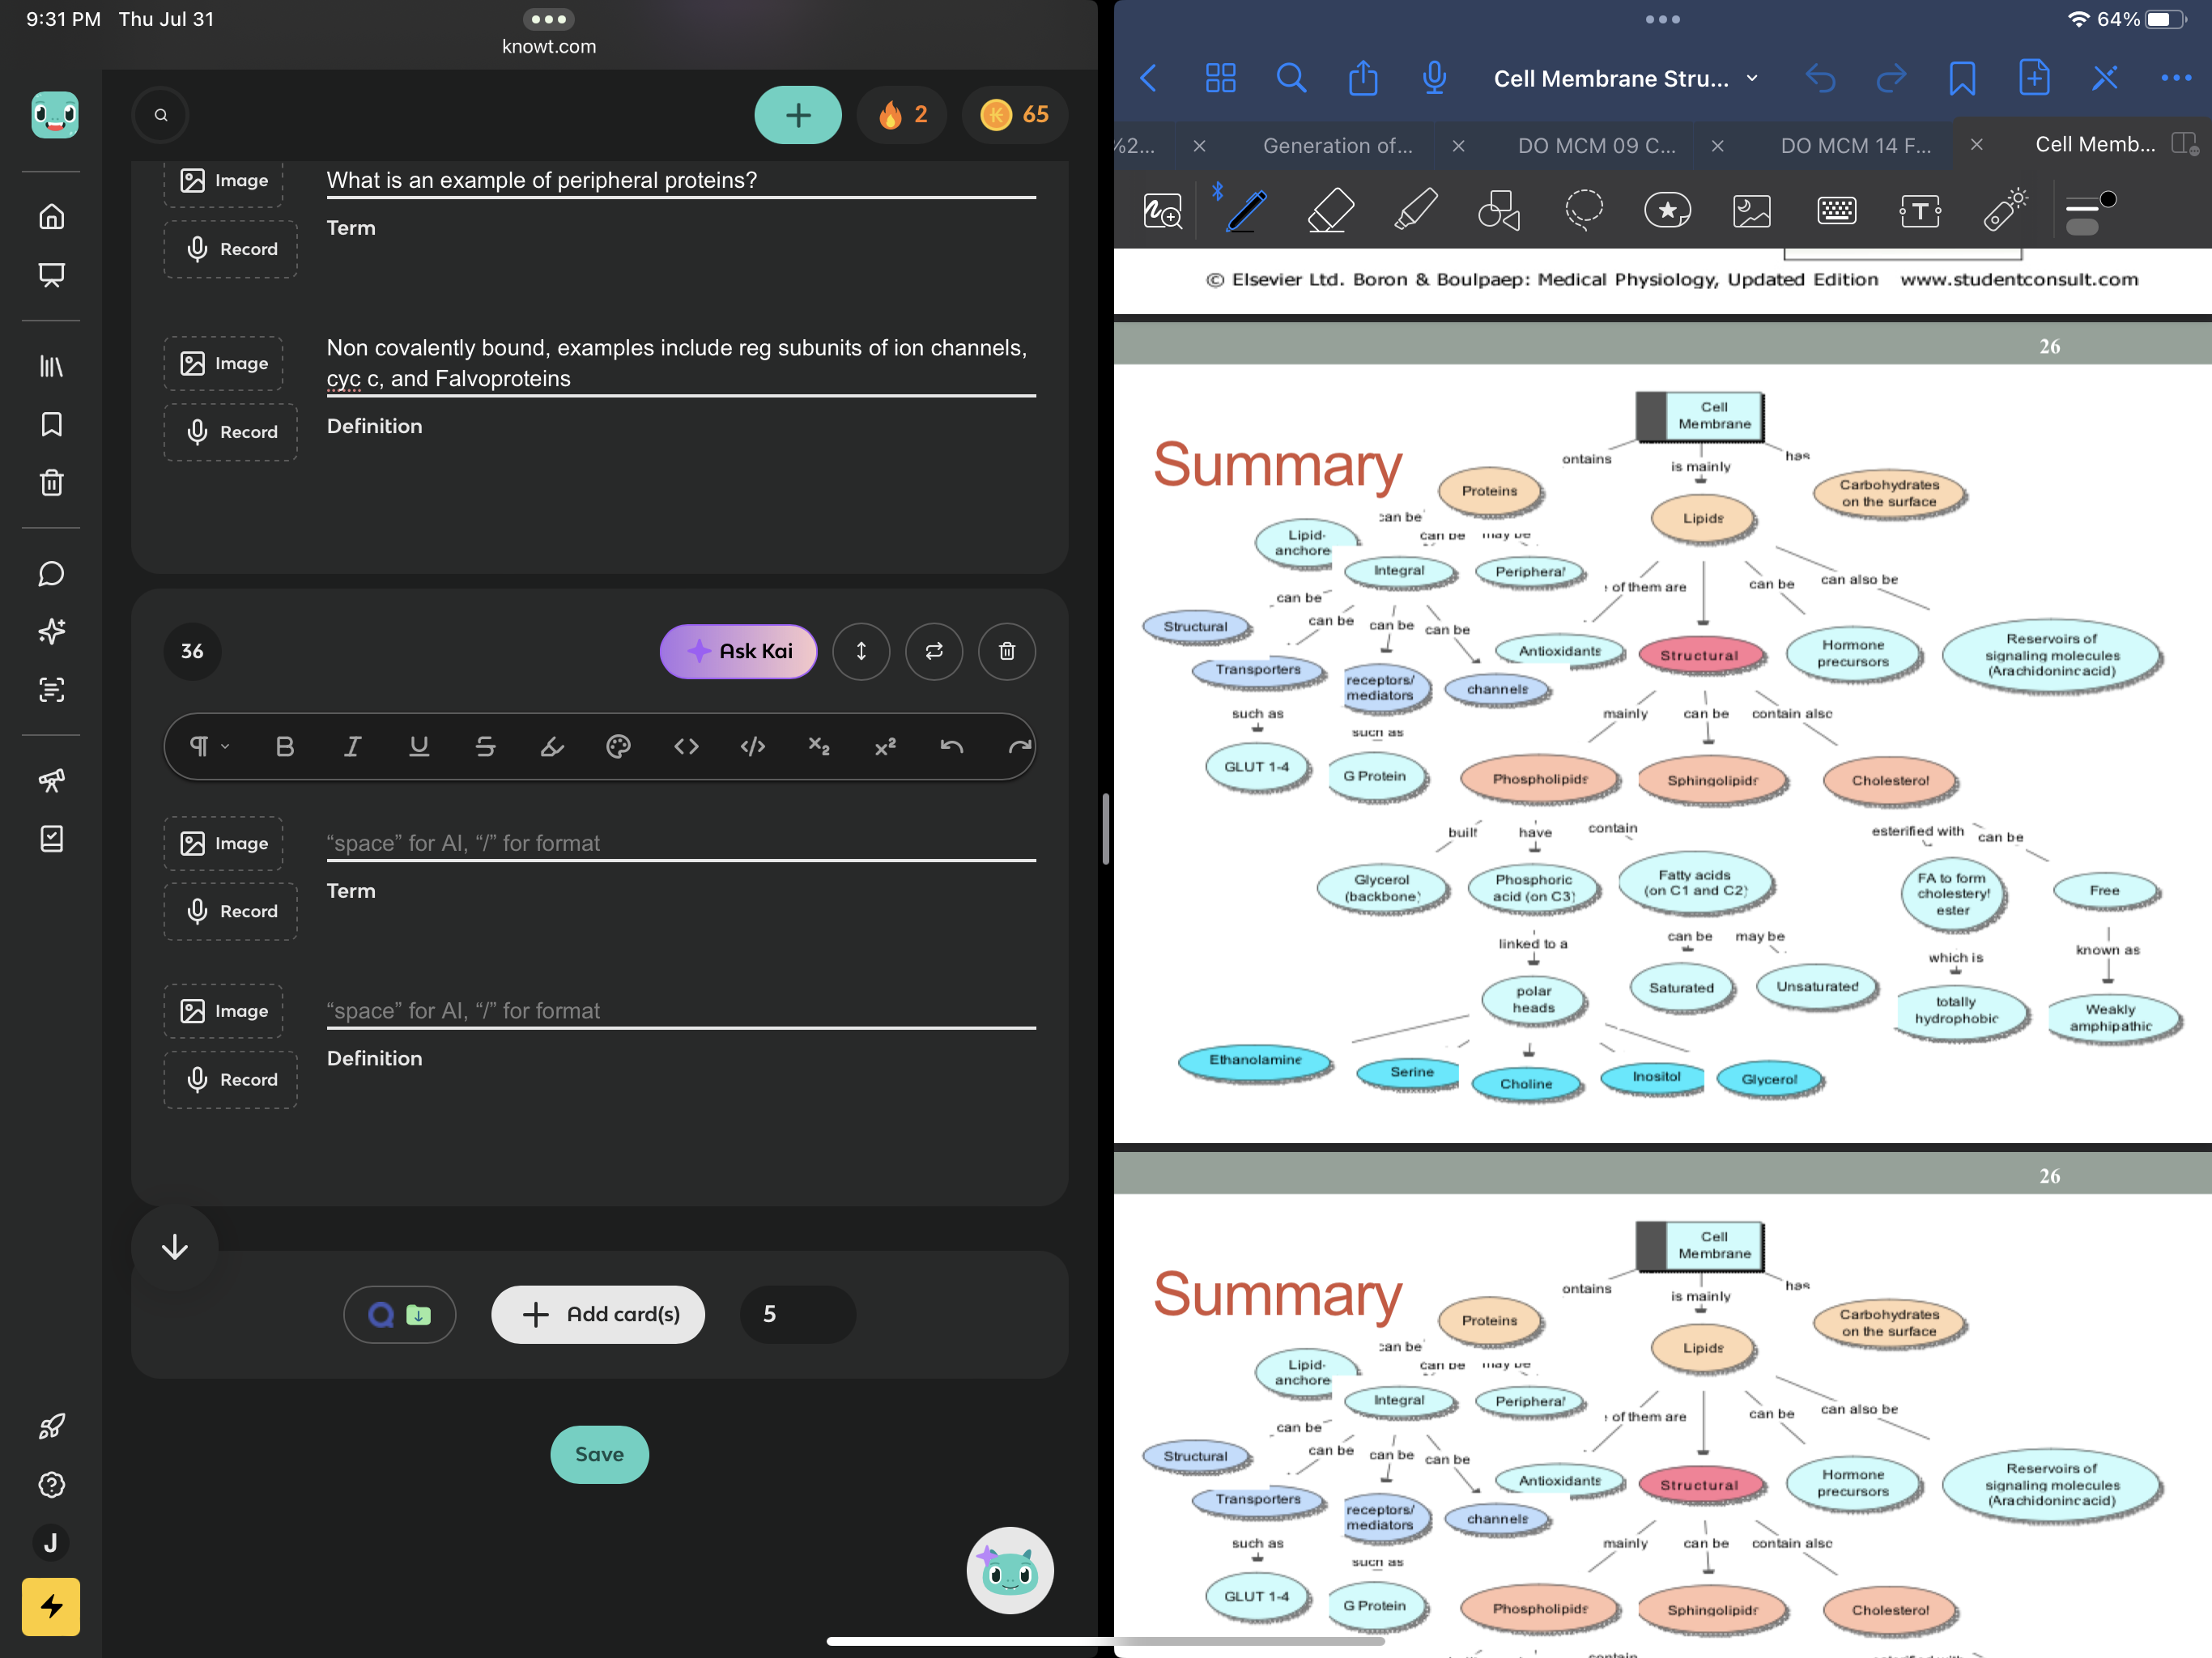Open the thumbnail grid view in notes app
This screenshot has height=1658, width=2212.
pyautogui.click(x=1221, y=78)
